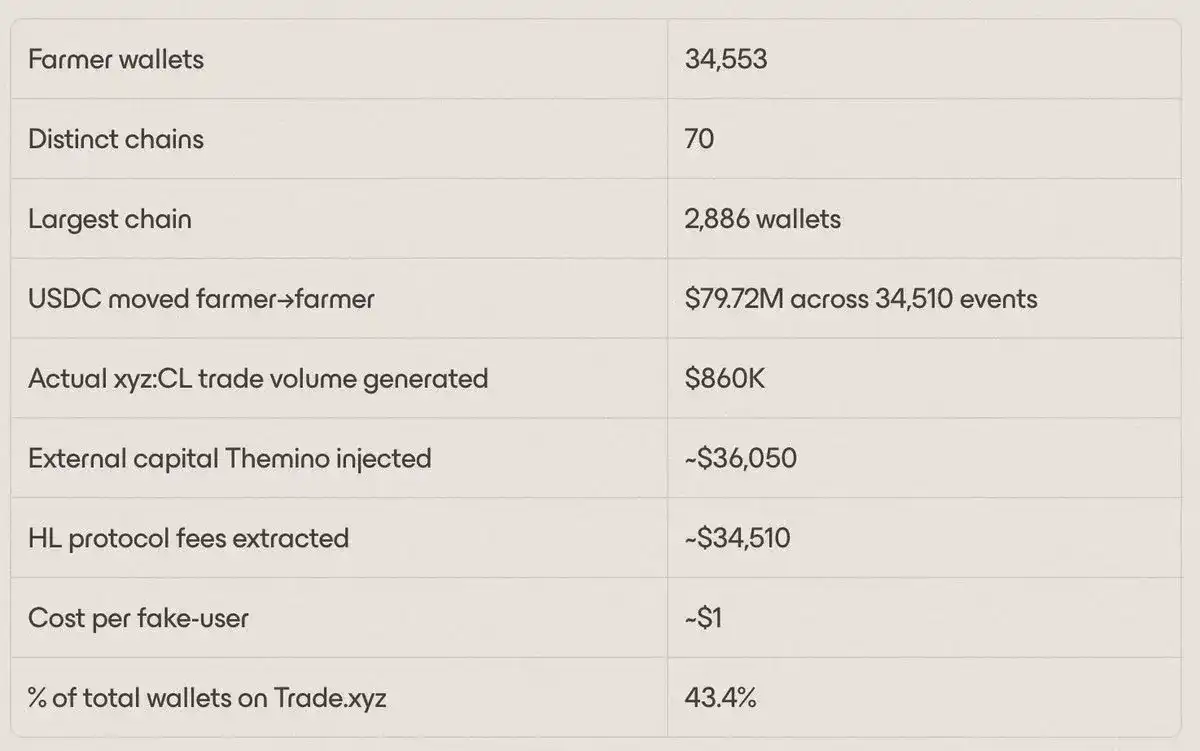Select the "$79.72M across 34,510 events" cell

click(861, 299)
